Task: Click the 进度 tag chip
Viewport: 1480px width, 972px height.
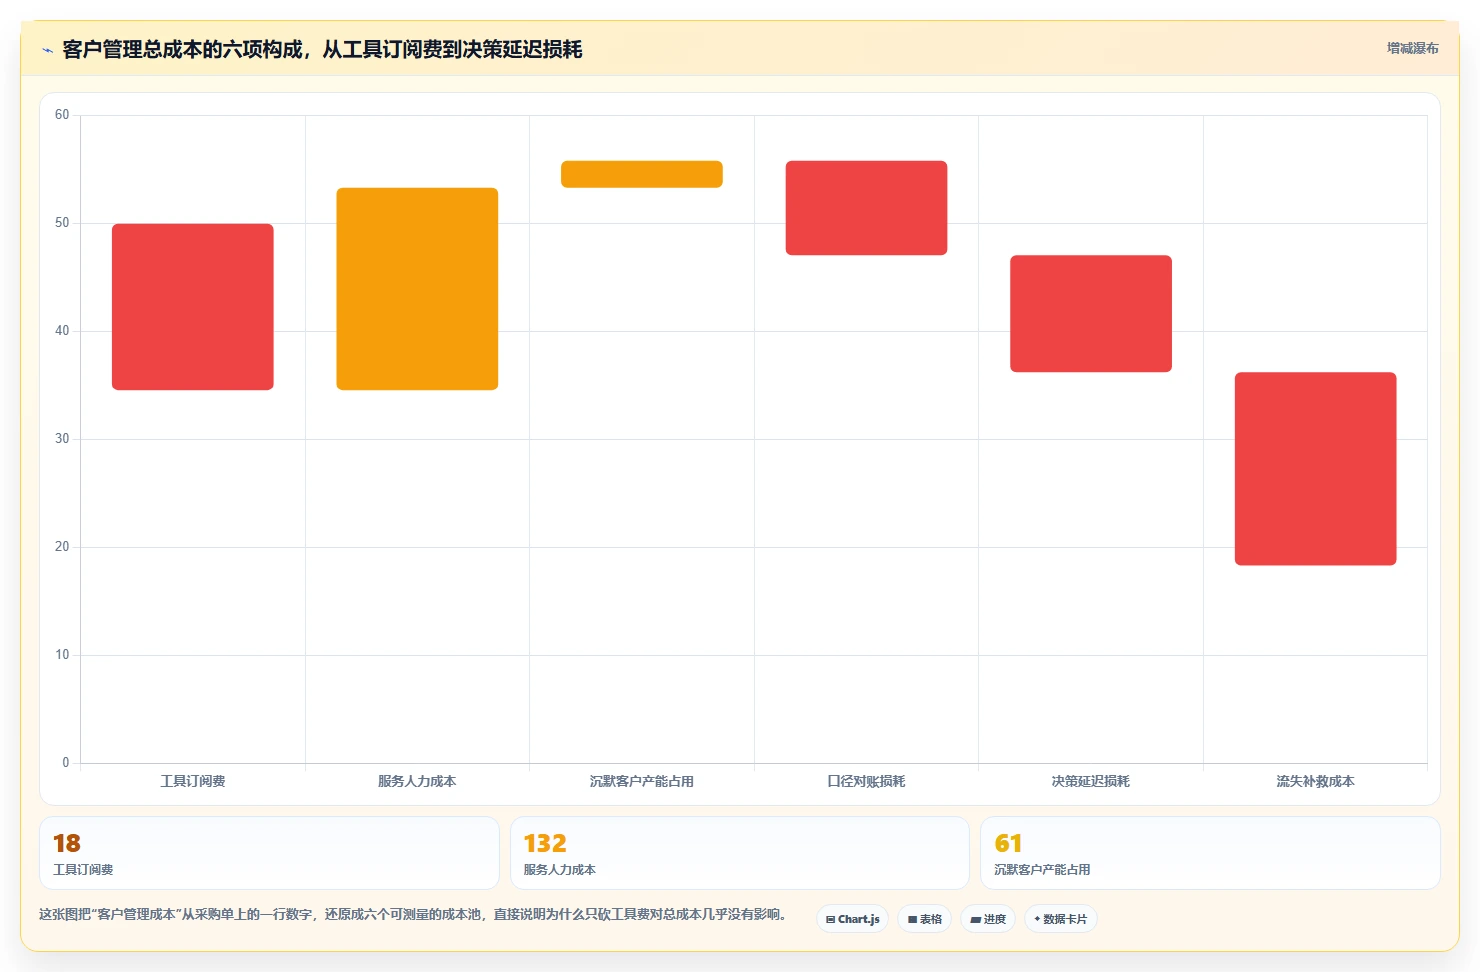Action: coord(988,919)
